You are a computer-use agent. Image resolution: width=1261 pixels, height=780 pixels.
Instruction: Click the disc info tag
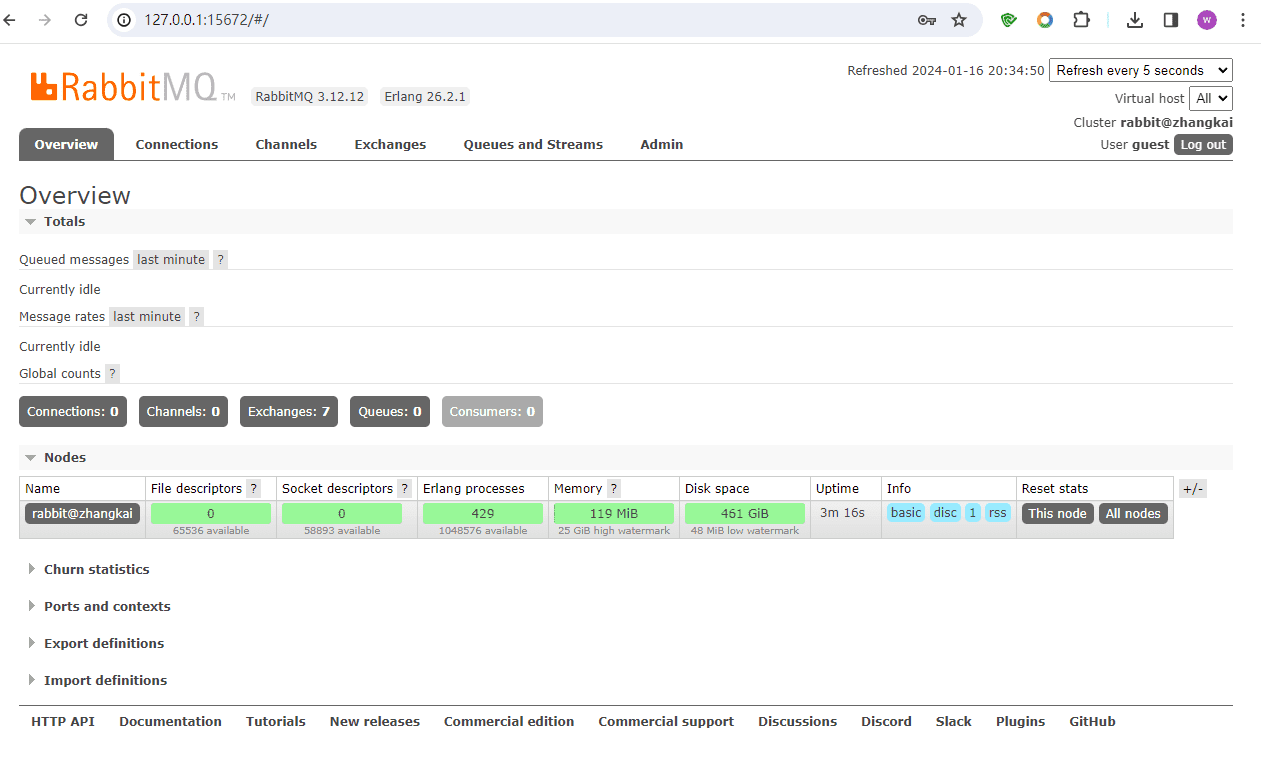click(945, 513)
